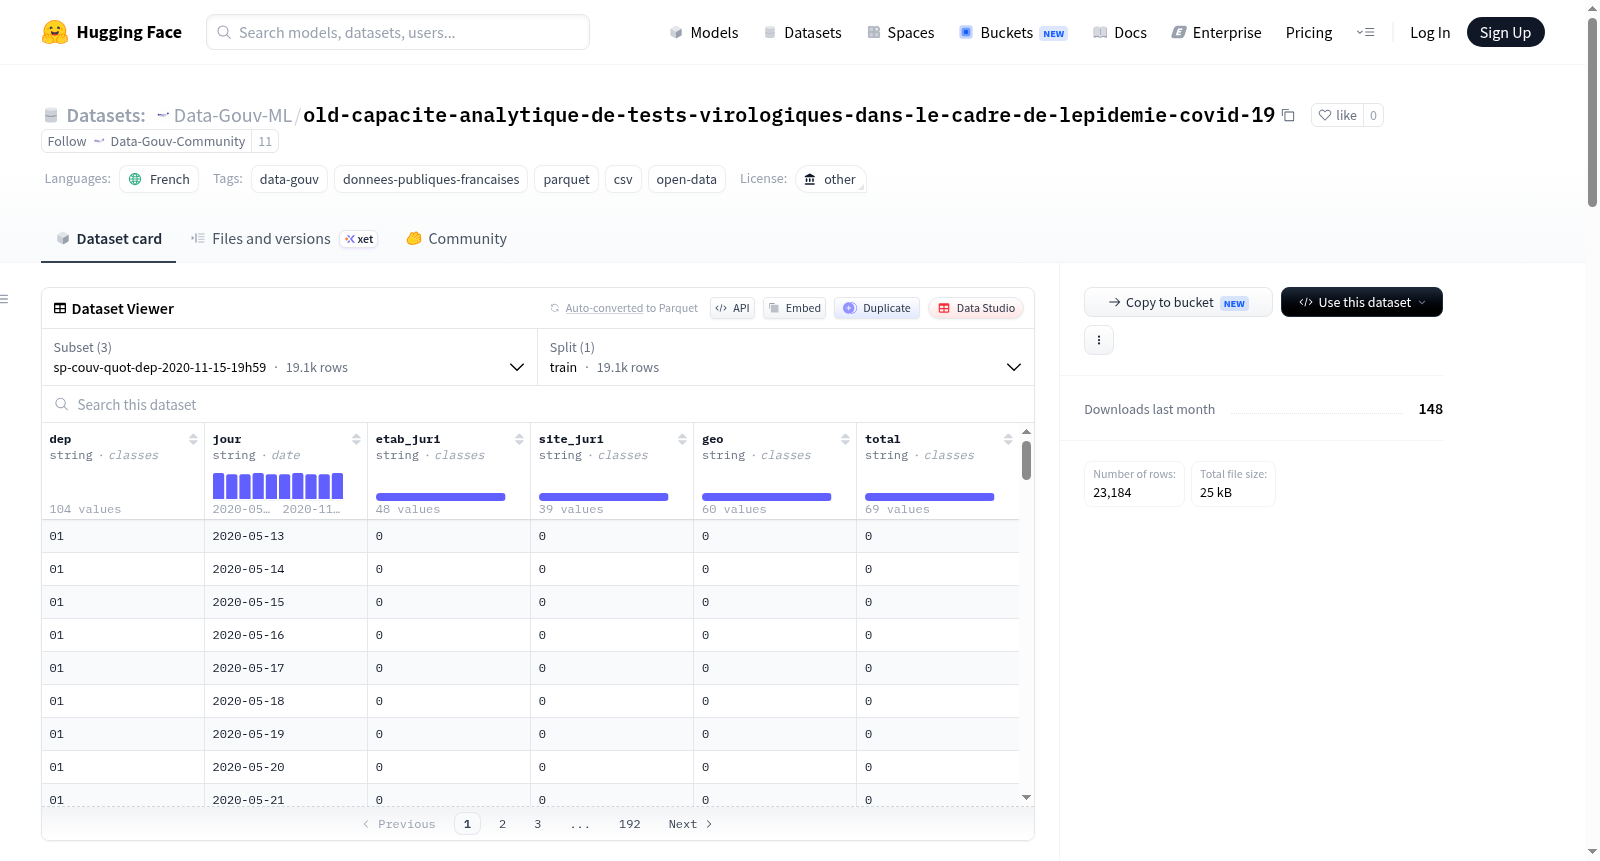Click the Duplicate button
This screenshot has height=861, width=1600.
pyautogui.click(x=877, y=308)
